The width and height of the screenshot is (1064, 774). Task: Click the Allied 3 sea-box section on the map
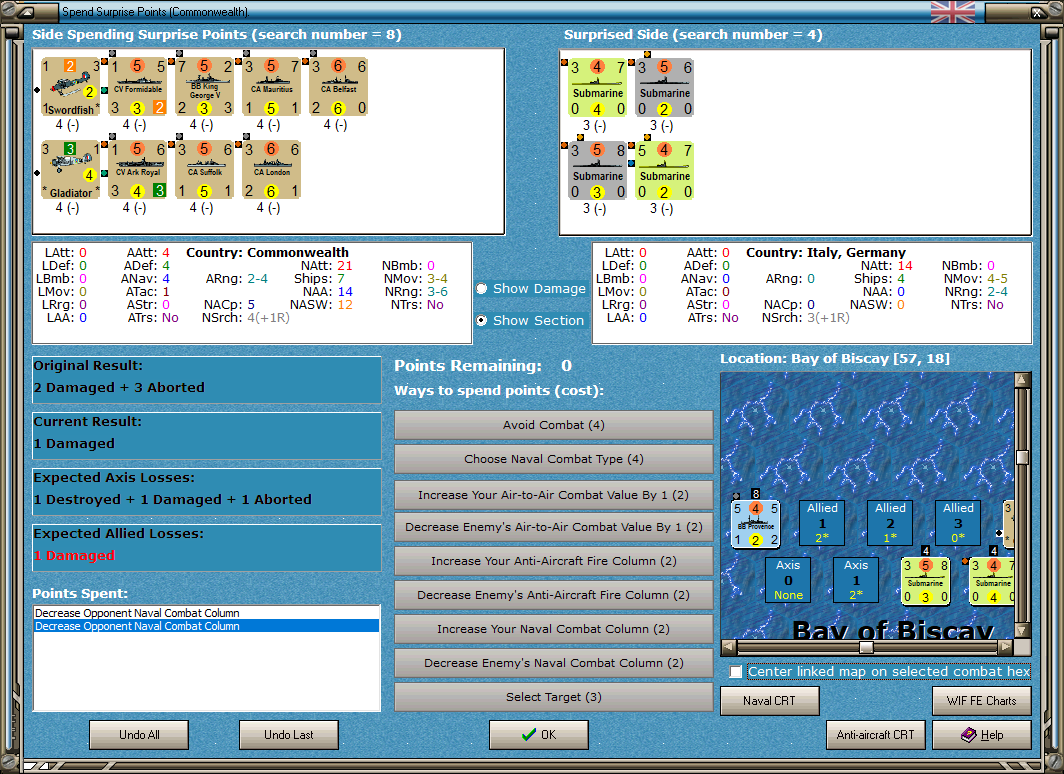(x=958, y=523)
